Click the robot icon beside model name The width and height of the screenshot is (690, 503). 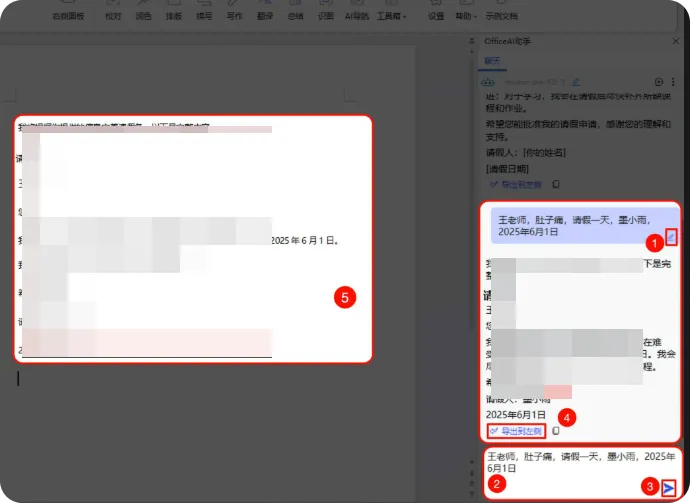coord(488,82)
